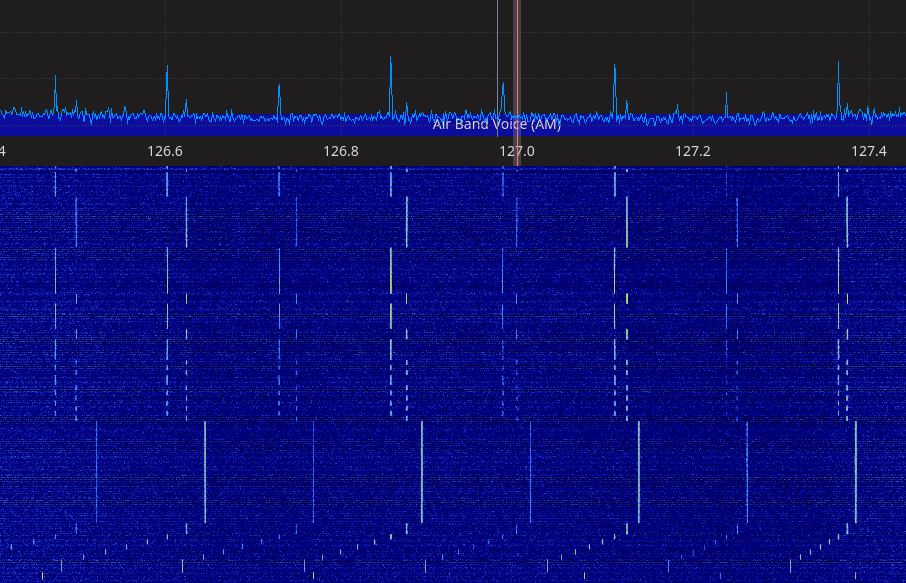Viewport: 906px width, 583px height.
Task: Click the 127.2 frequency axis label
Action: tap(692, 151)
